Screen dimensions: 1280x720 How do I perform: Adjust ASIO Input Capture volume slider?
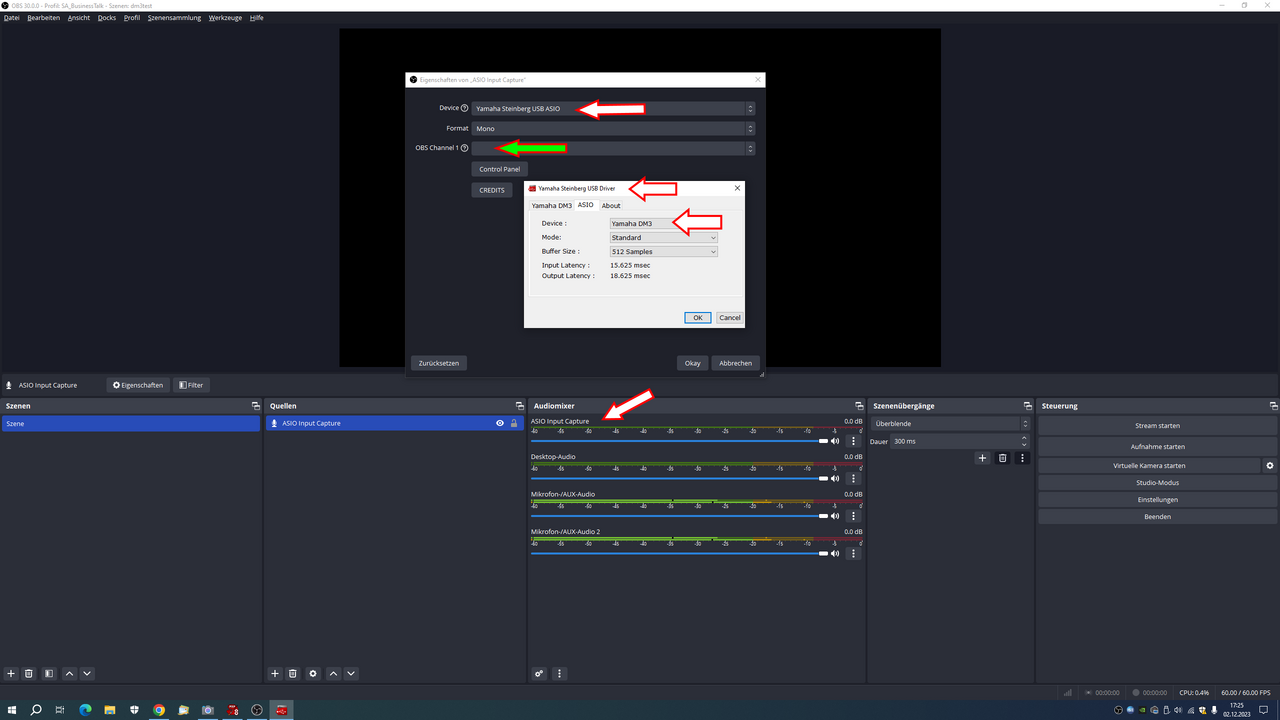point(680,441)
